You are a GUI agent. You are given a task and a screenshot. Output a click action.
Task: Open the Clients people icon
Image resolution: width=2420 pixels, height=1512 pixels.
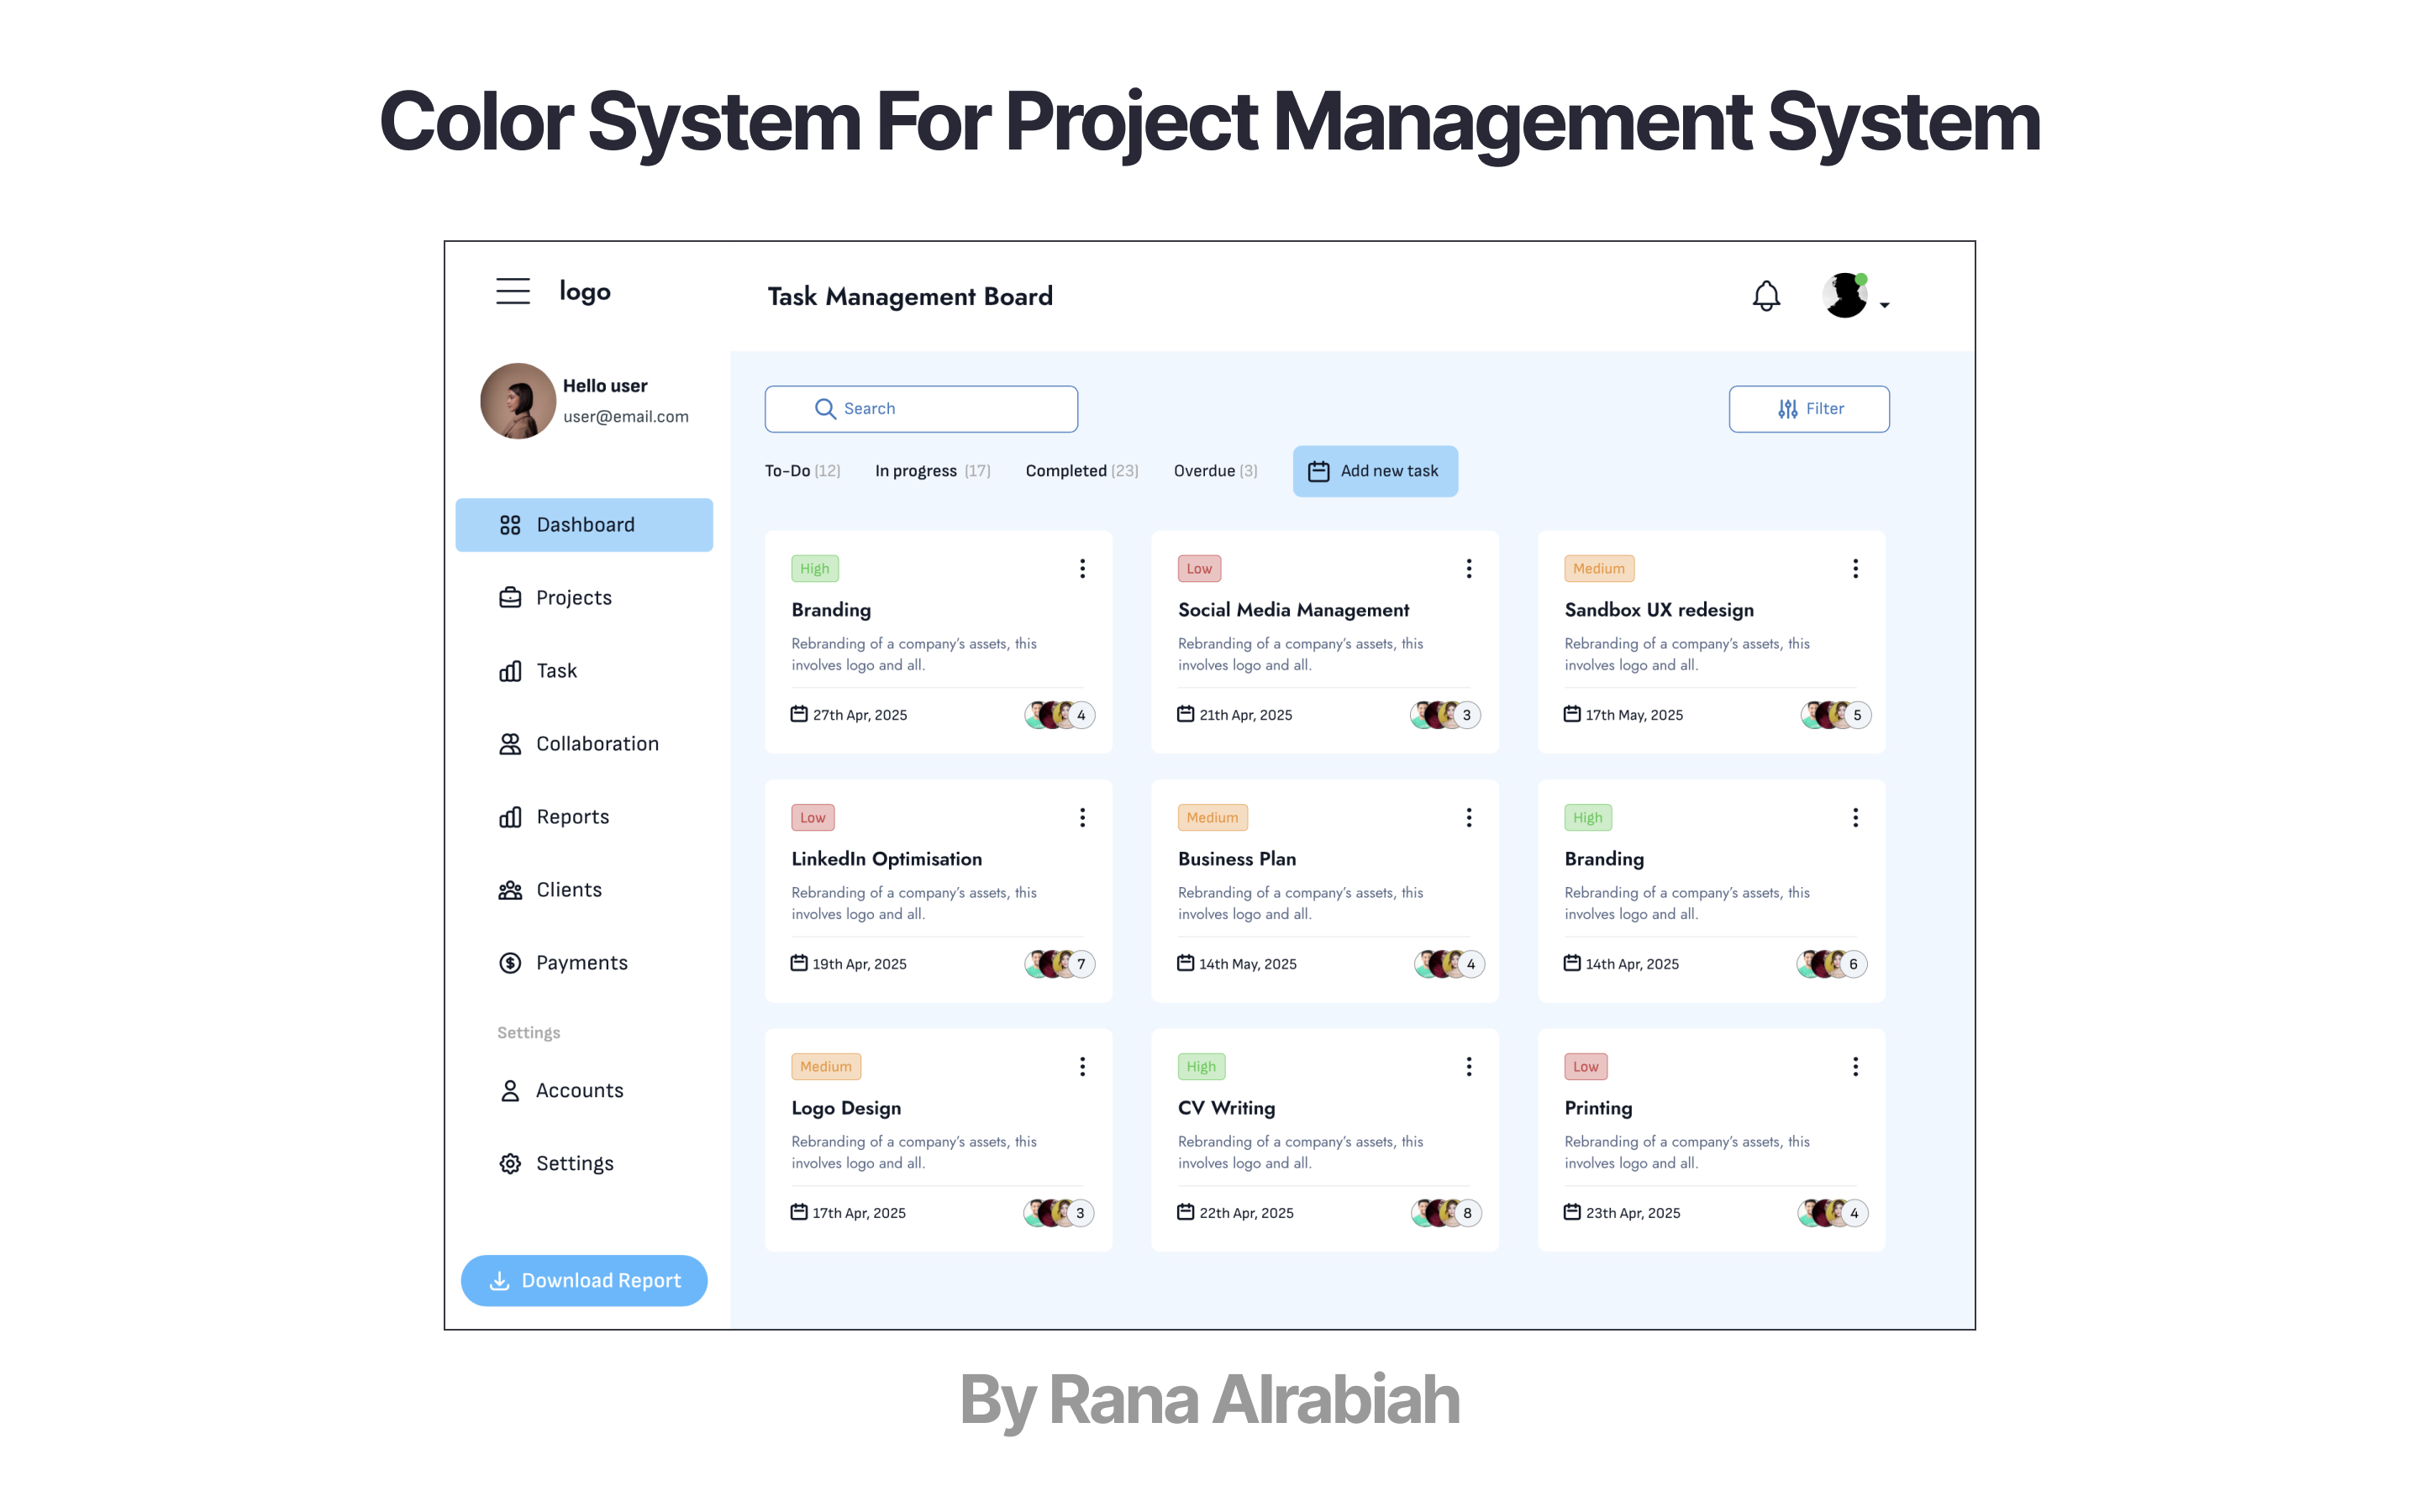pyautogui.click(x=509, y=889)
